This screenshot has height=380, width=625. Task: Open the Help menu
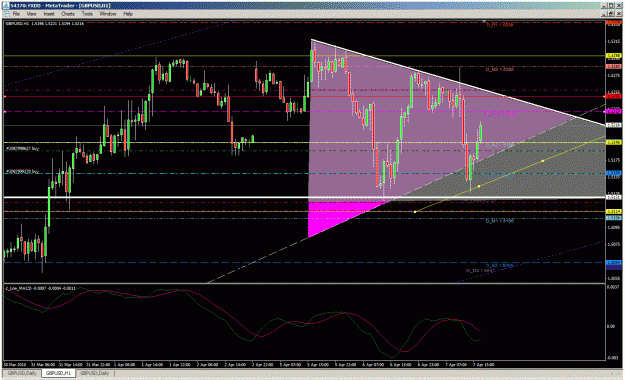tap(128, 14)
